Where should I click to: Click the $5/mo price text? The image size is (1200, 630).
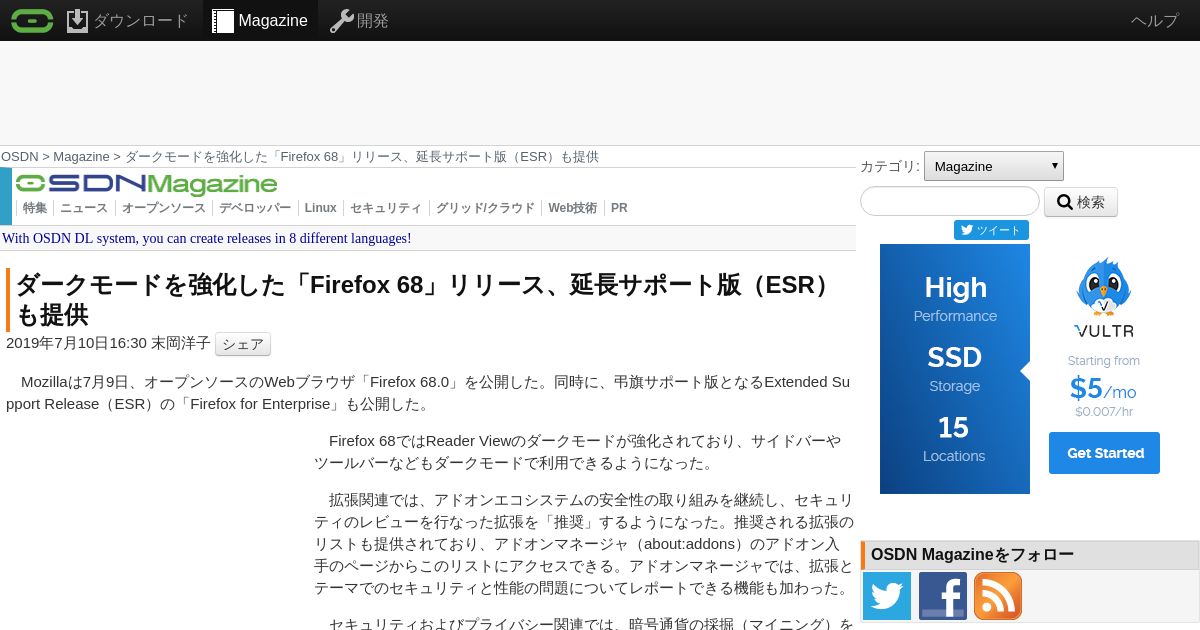click(1103, 388)
